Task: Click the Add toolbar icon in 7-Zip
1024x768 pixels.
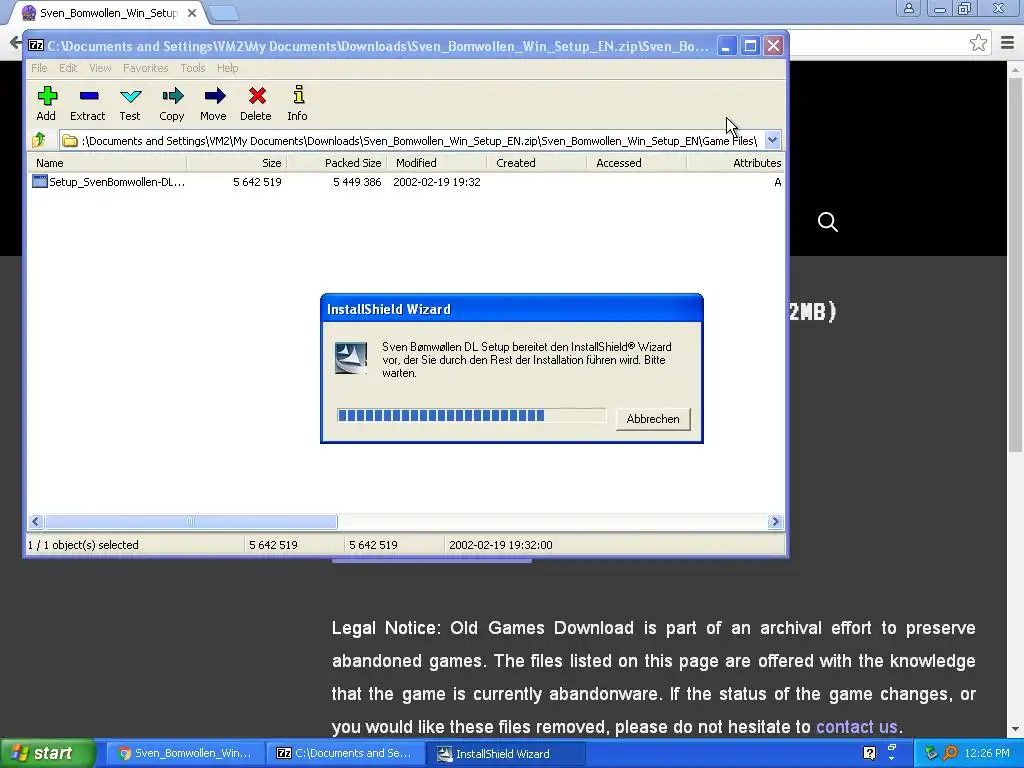Action: coord(47,97)
